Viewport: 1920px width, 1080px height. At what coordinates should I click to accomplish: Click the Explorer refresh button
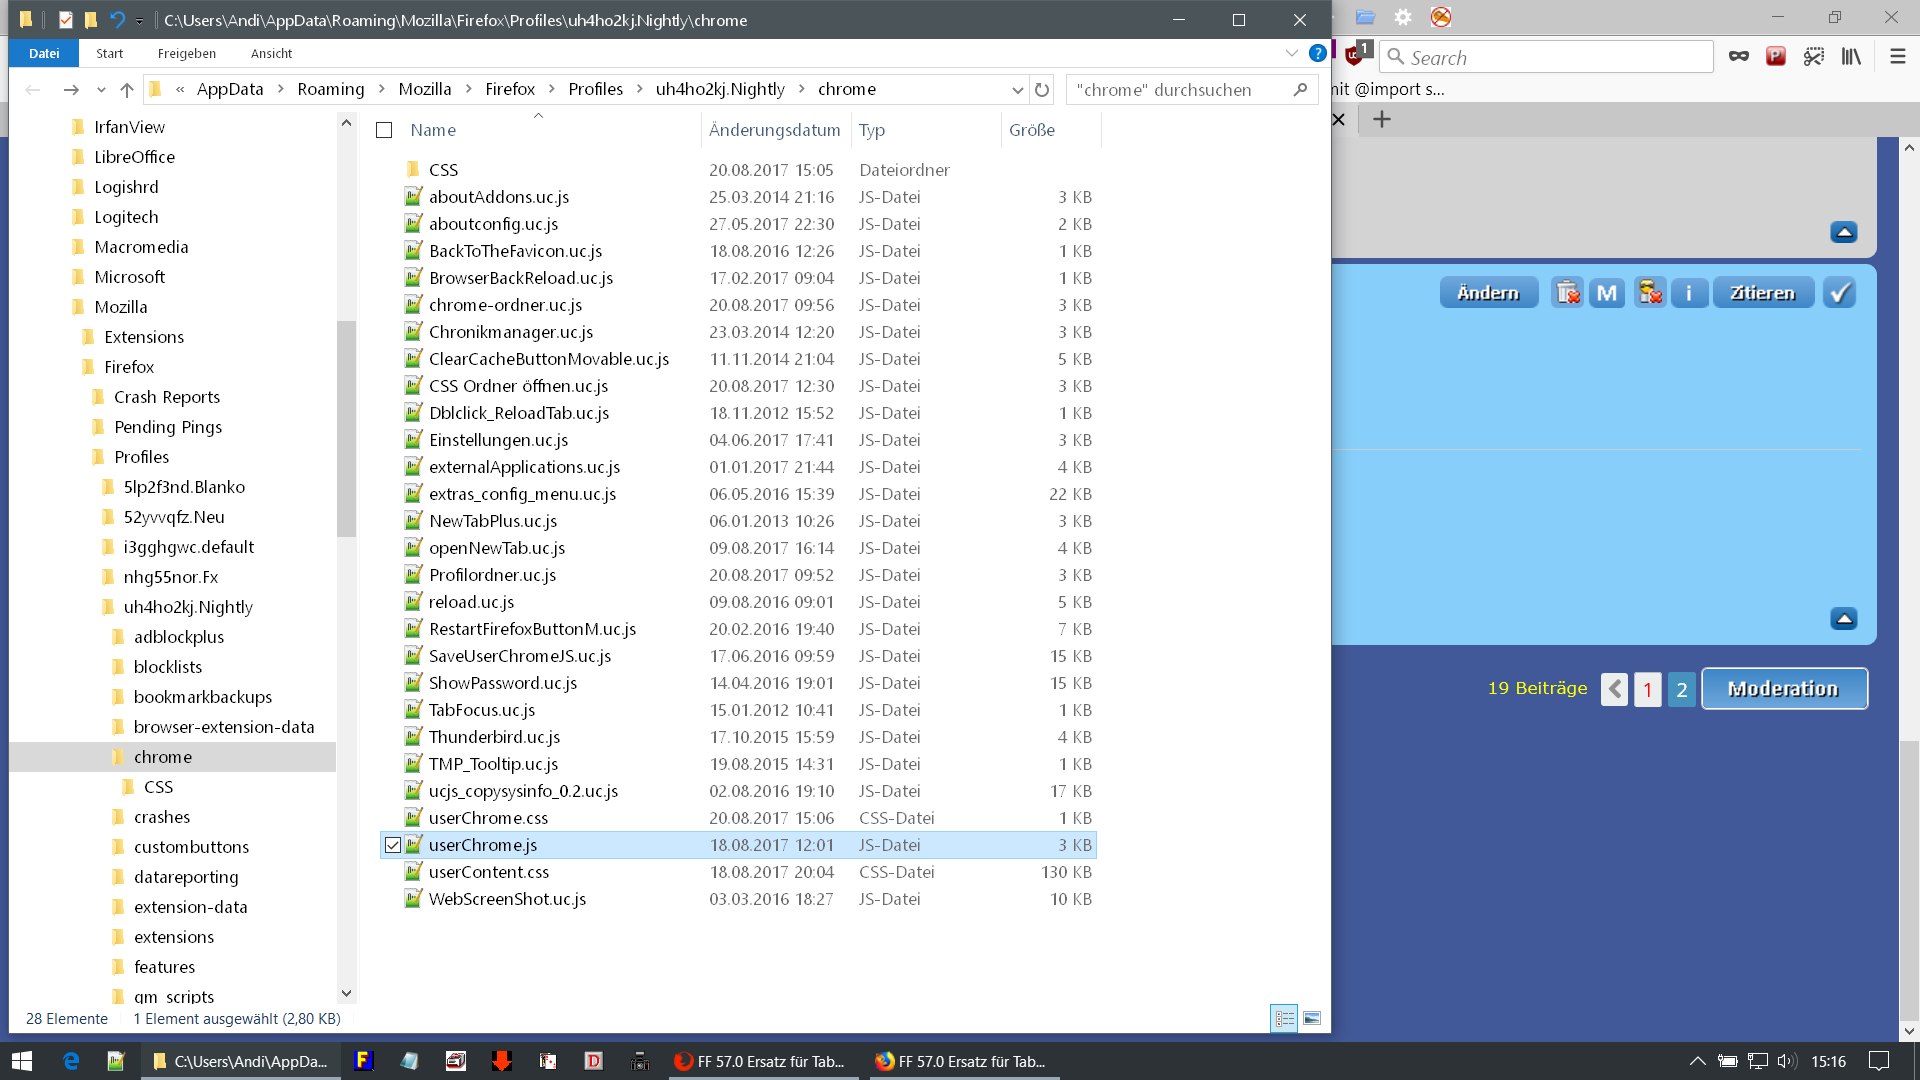tap(1042, 90)
